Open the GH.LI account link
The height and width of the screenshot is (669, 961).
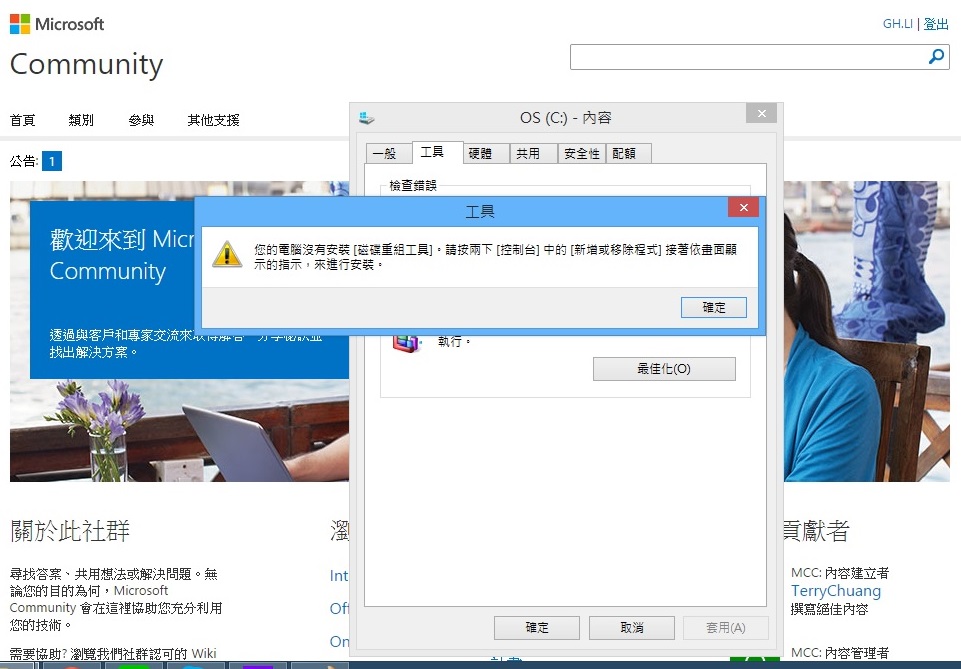897,24
